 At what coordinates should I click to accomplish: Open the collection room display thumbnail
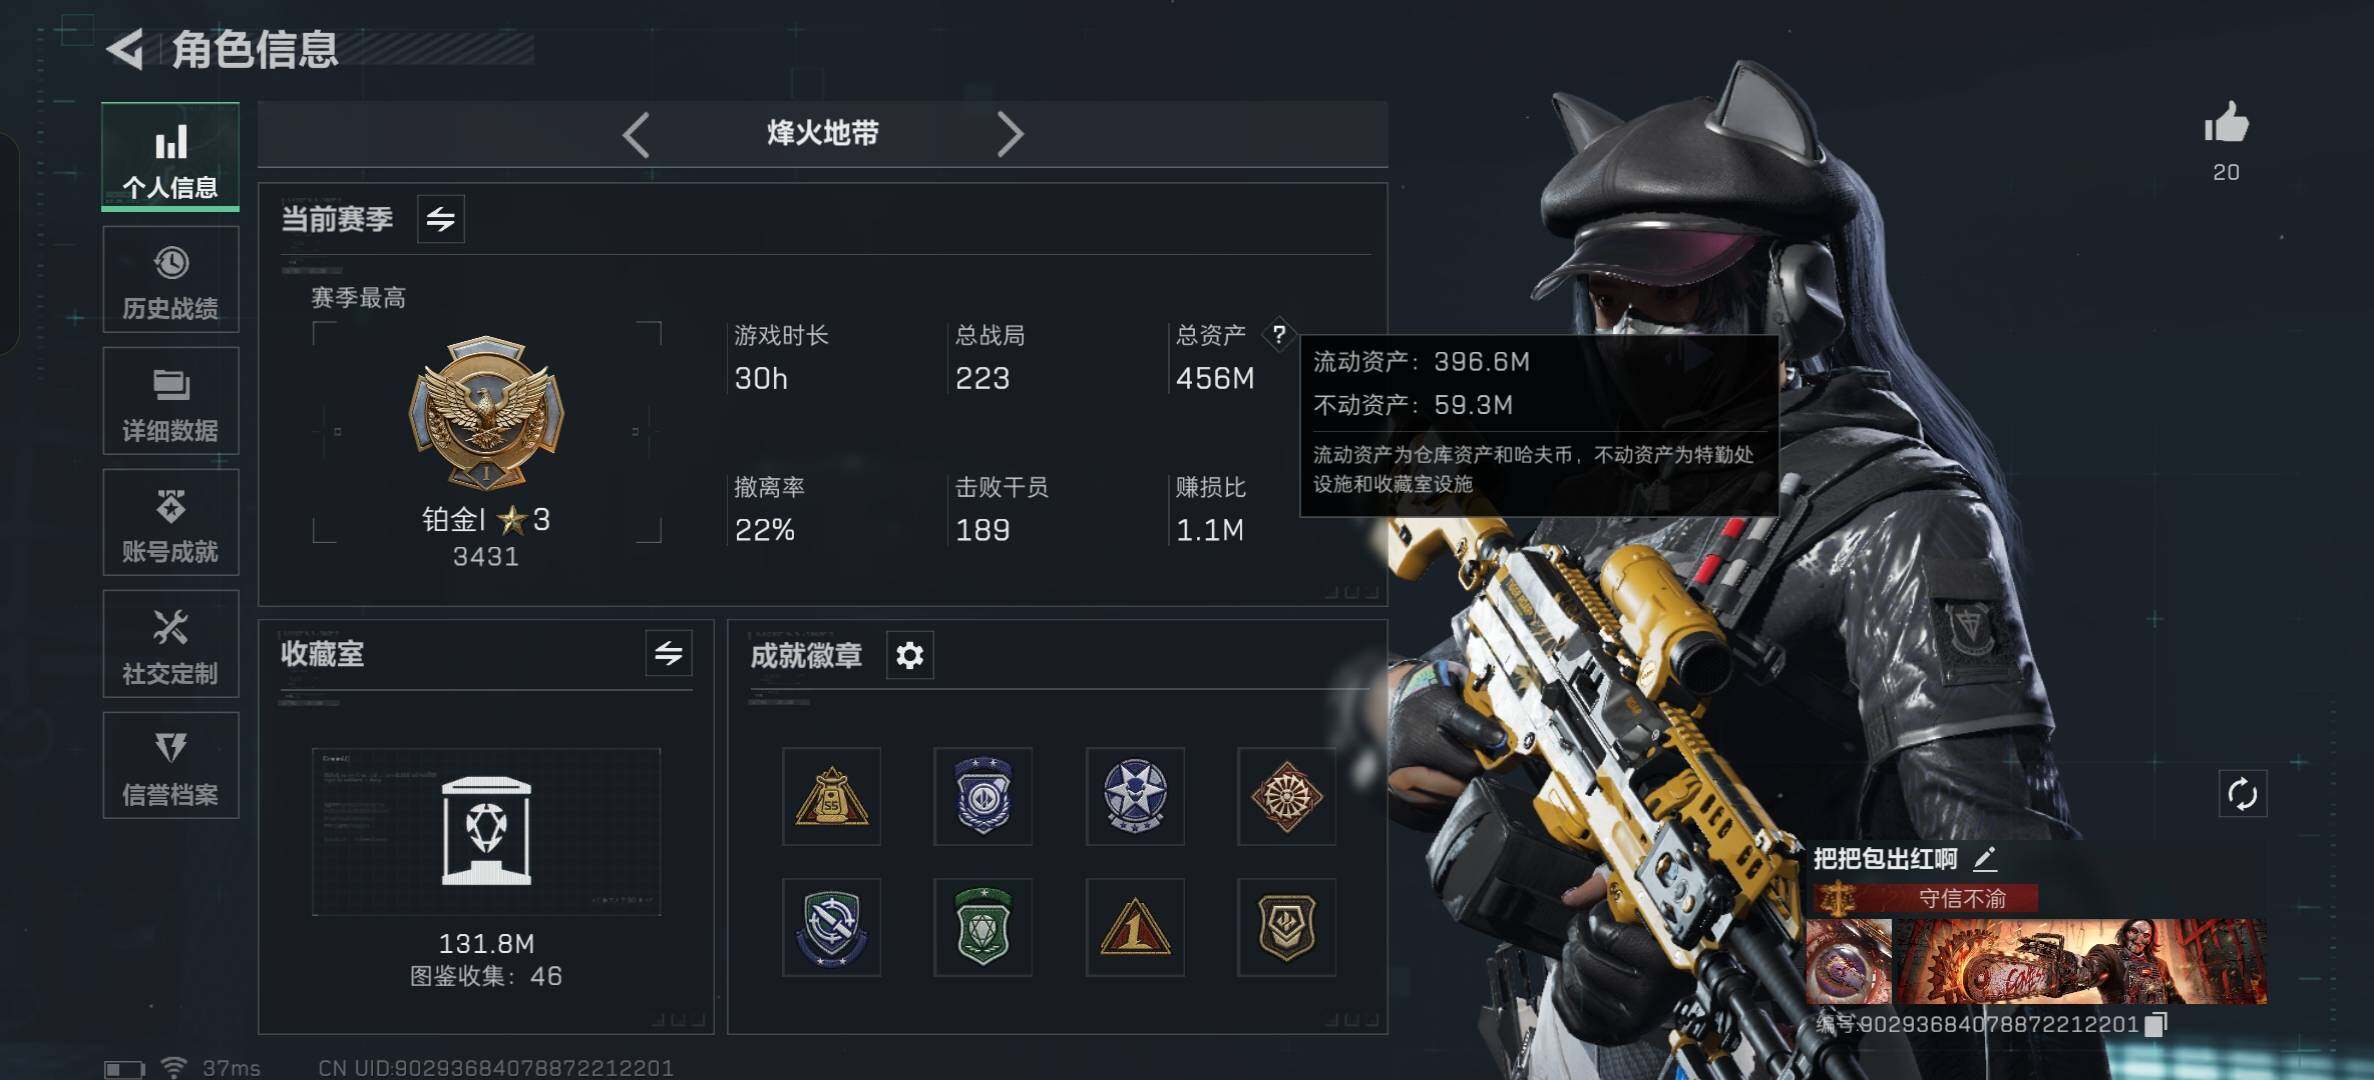click(x=486, y=832)
